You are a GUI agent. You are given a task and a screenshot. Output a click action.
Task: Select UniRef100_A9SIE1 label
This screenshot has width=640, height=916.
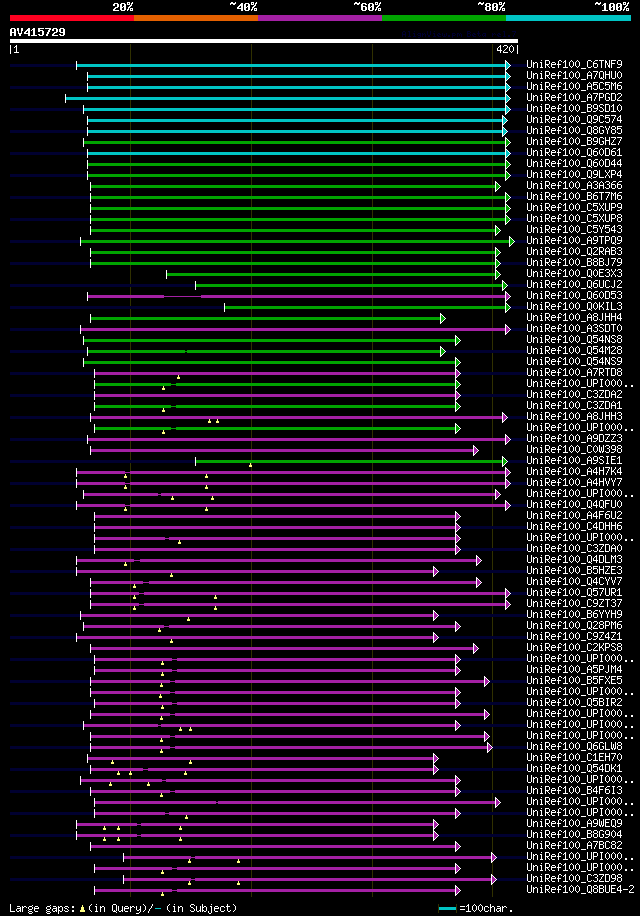[x=575, y=460]
